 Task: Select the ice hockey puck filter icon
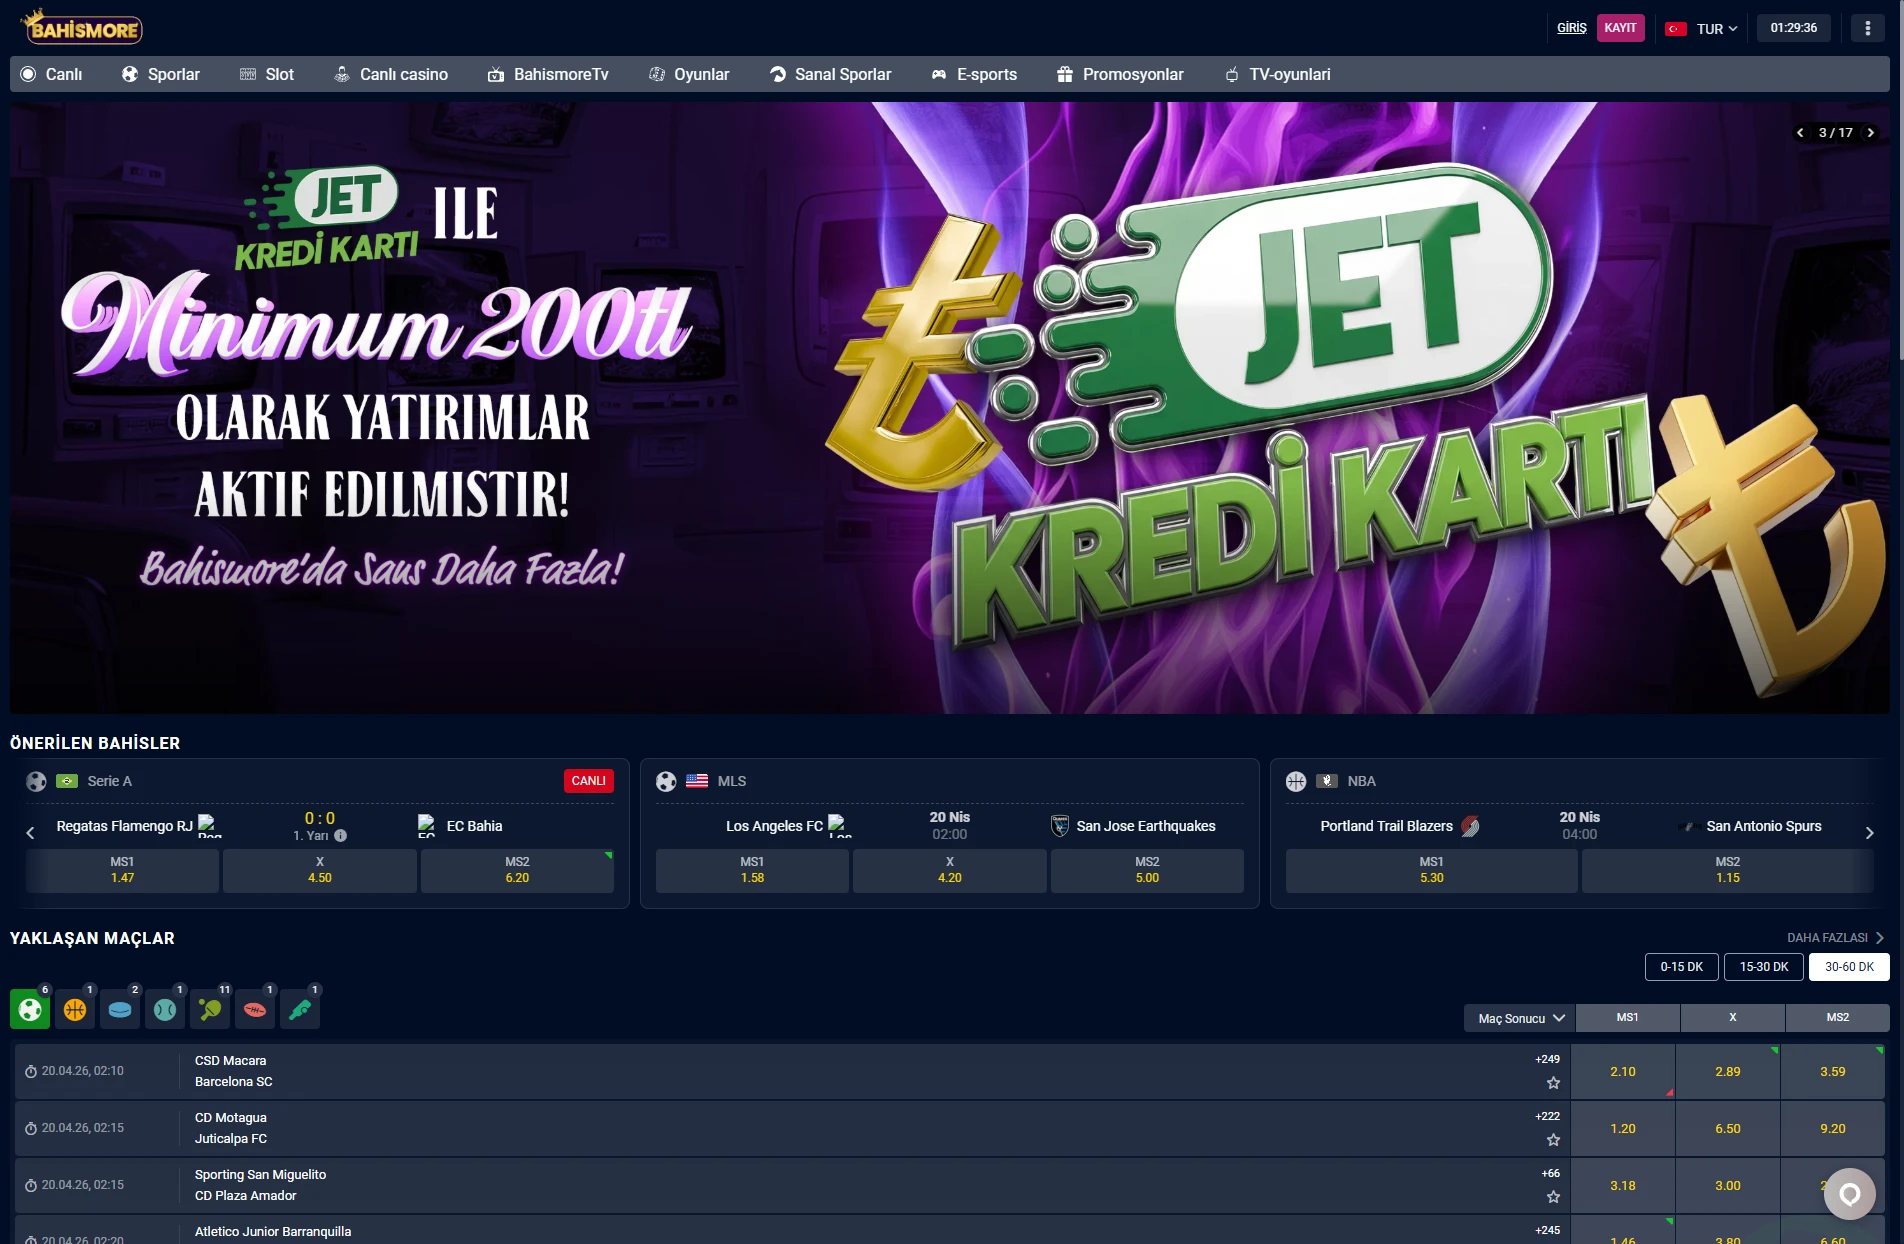click(x=120, y=1009)
